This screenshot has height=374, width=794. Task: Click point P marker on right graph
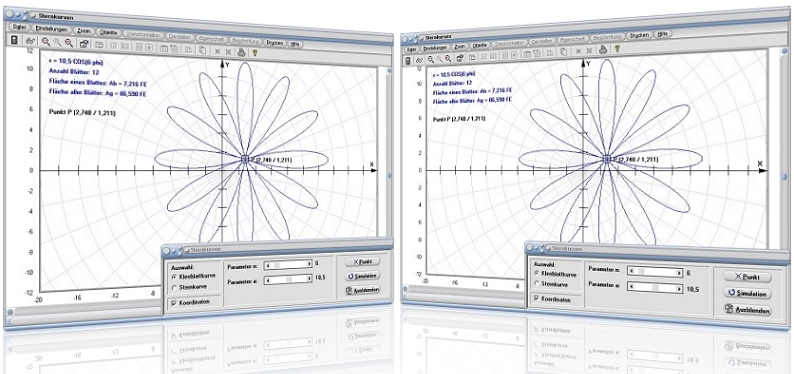607,158
